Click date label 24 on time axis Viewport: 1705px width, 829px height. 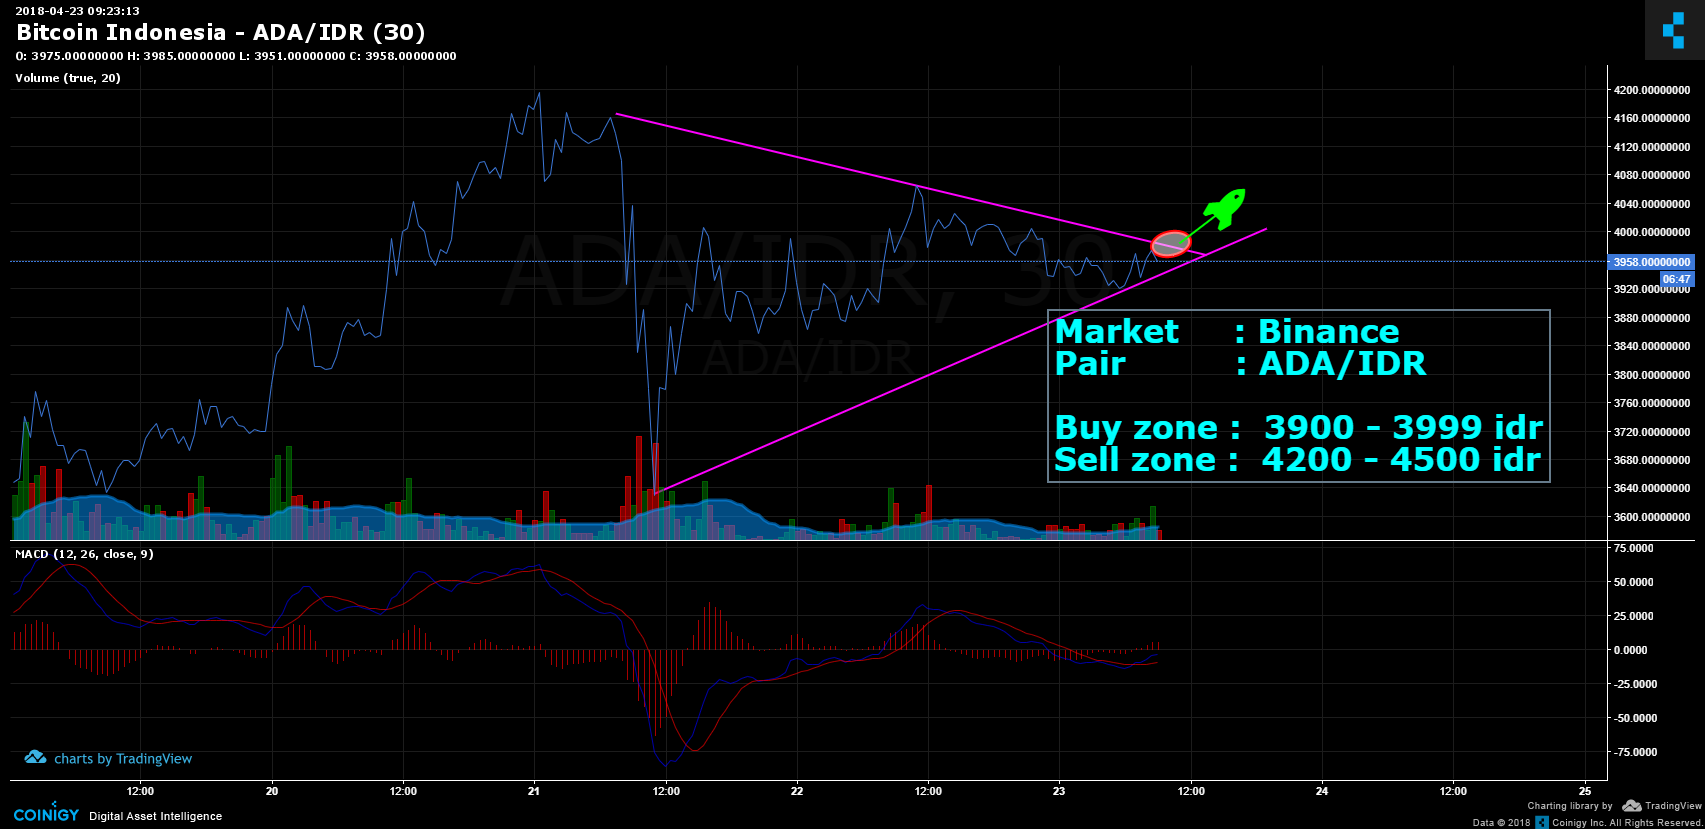click(x=1322, y=791)
